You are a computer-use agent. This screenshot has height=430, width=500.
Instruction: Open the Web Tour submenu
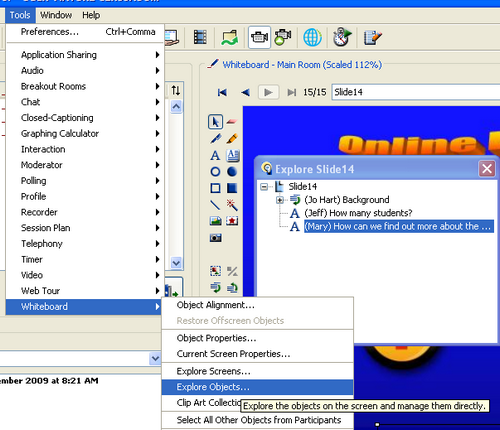85,291
